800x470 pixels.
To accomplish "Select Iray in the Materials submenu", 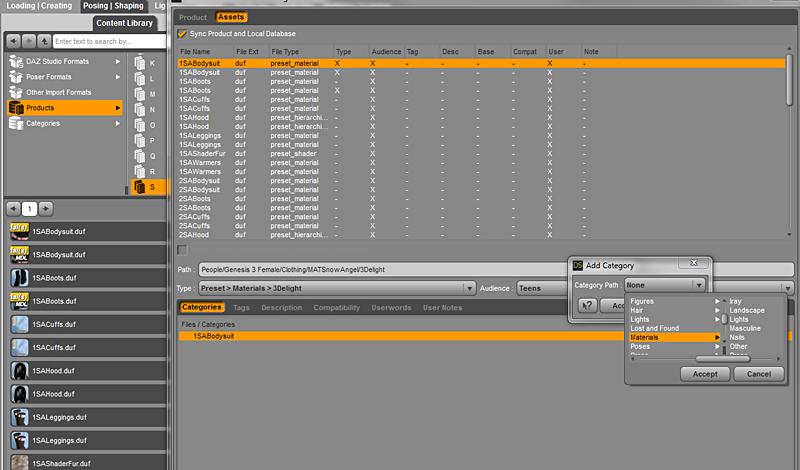I will click(x=735, y=302).
